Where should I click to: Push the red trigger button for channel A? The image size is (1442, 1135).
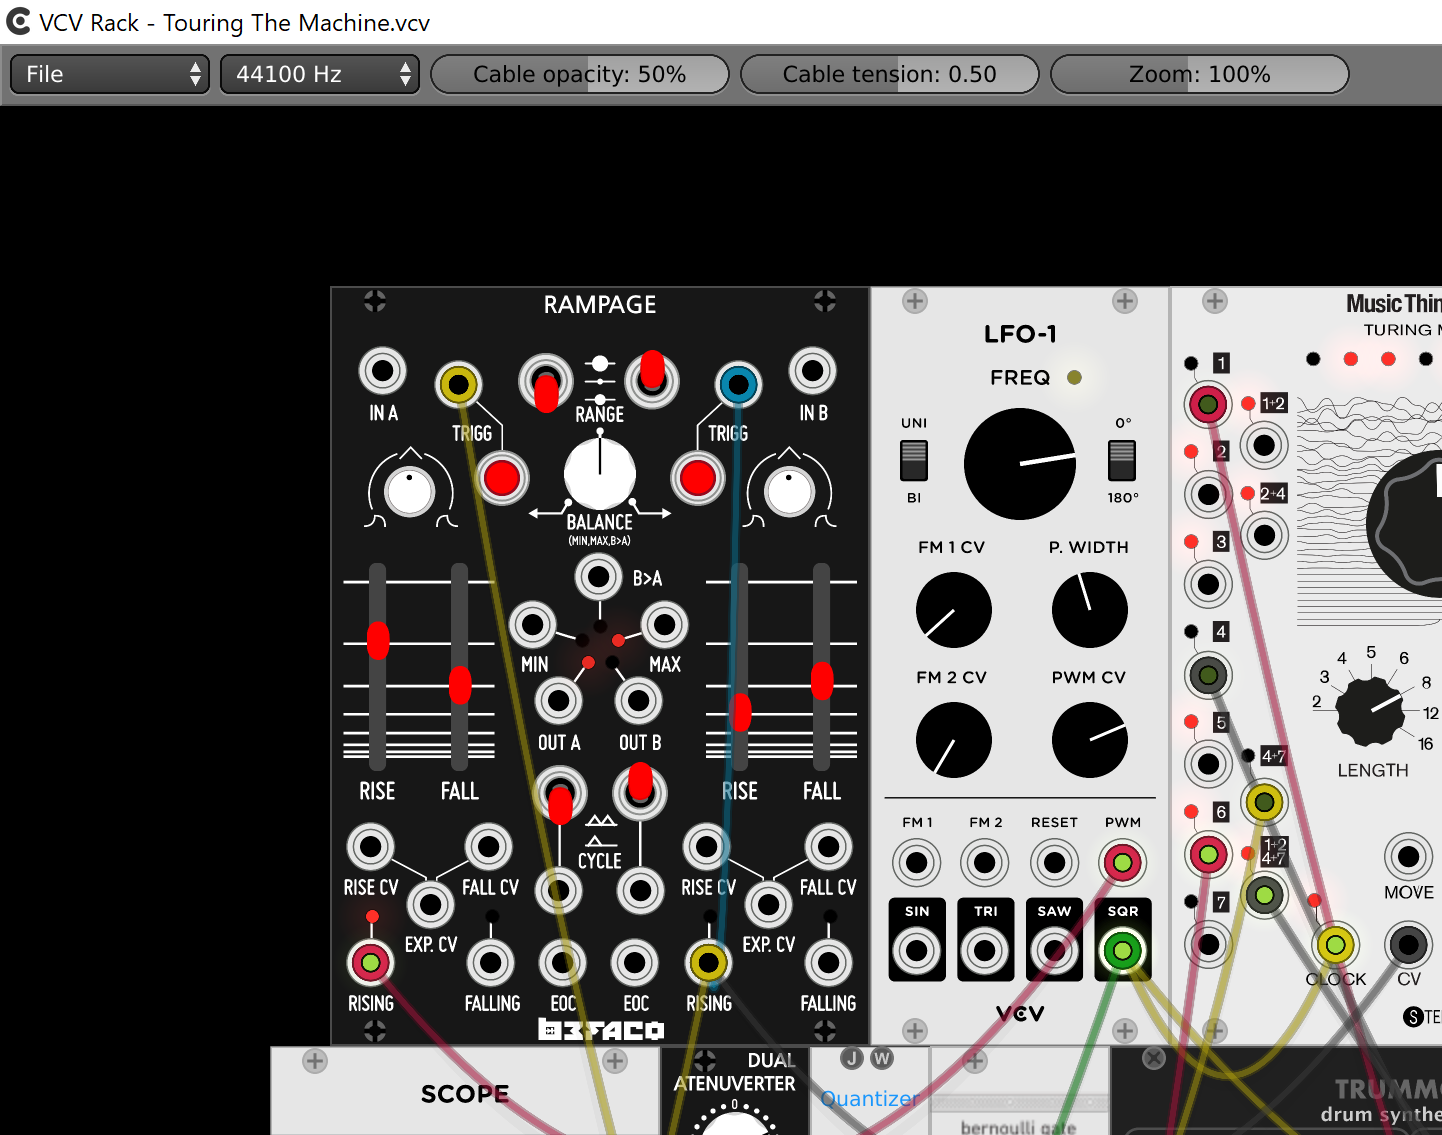(x=502, y=478)
